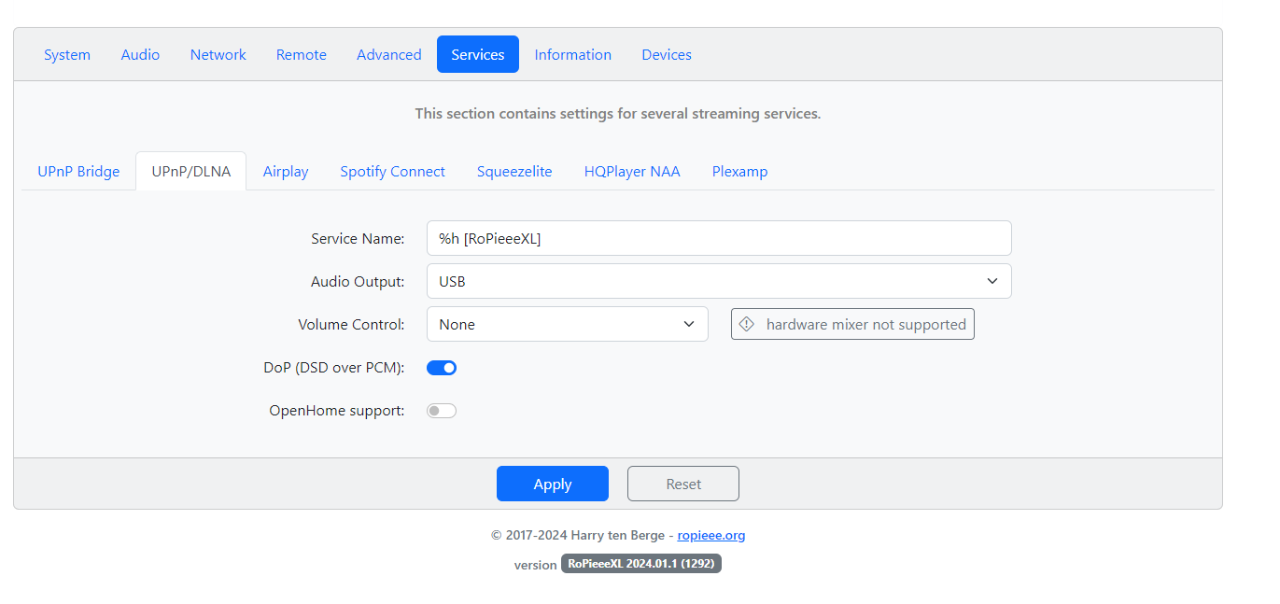The image size is (1280, 604).
Task: Open the System tab
Action: 67,55
